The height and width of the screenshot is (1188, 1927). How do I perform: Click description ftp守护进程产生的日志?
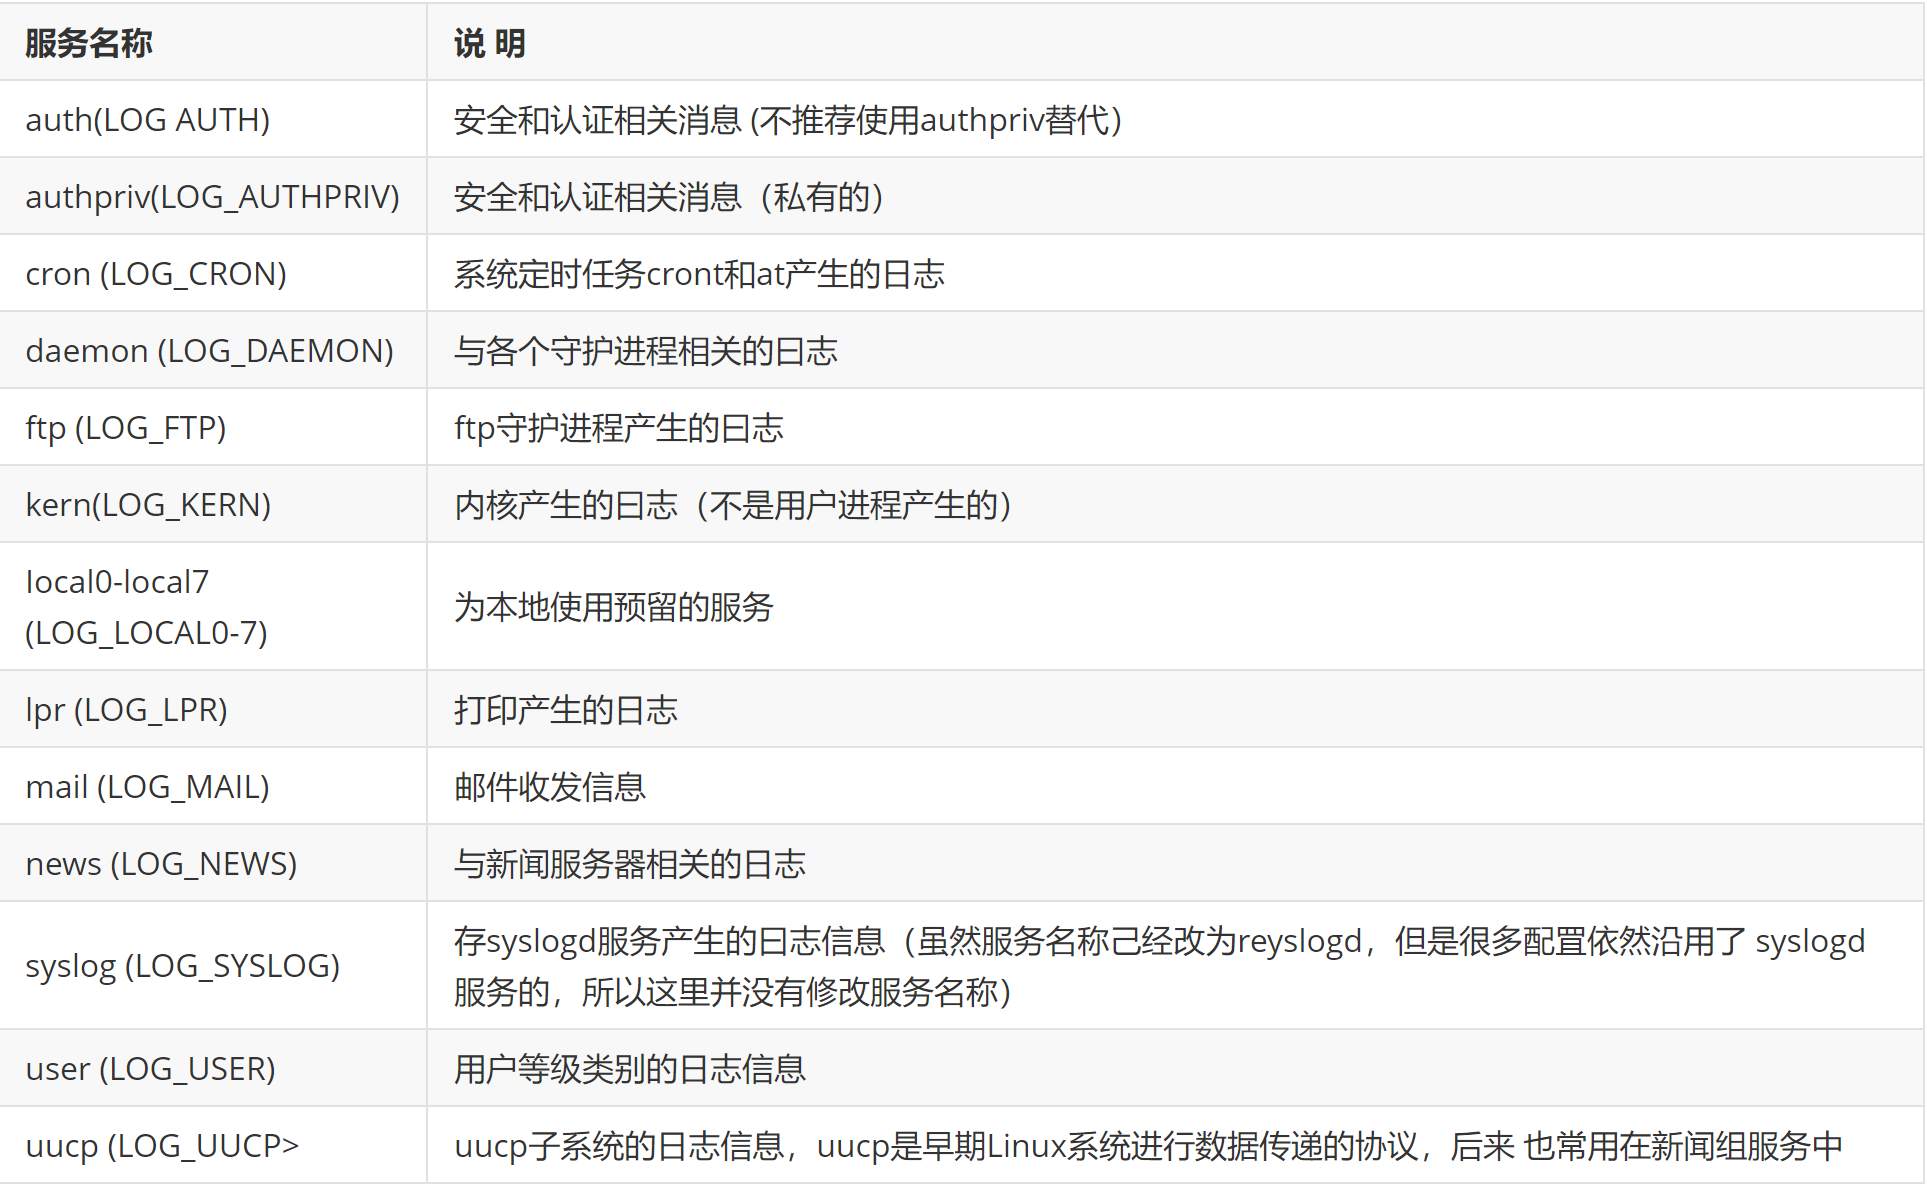[x=619, y=428]
